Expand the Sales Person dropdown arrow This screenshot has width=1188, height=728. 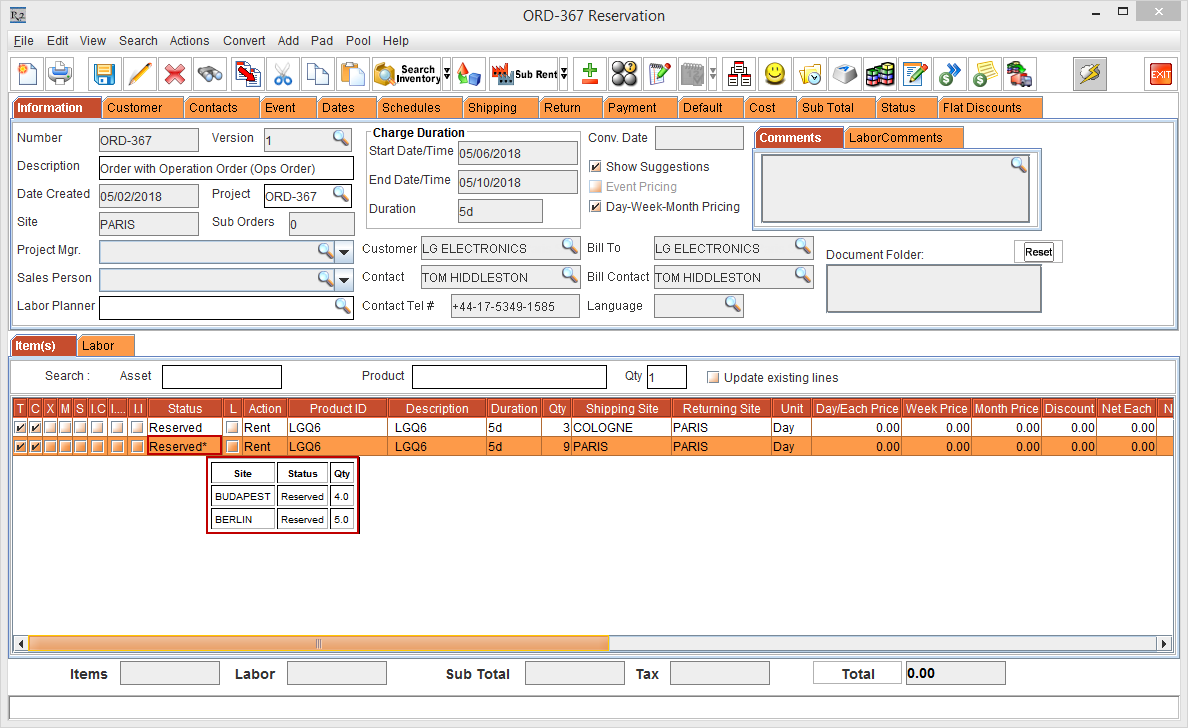coord(345,280)
